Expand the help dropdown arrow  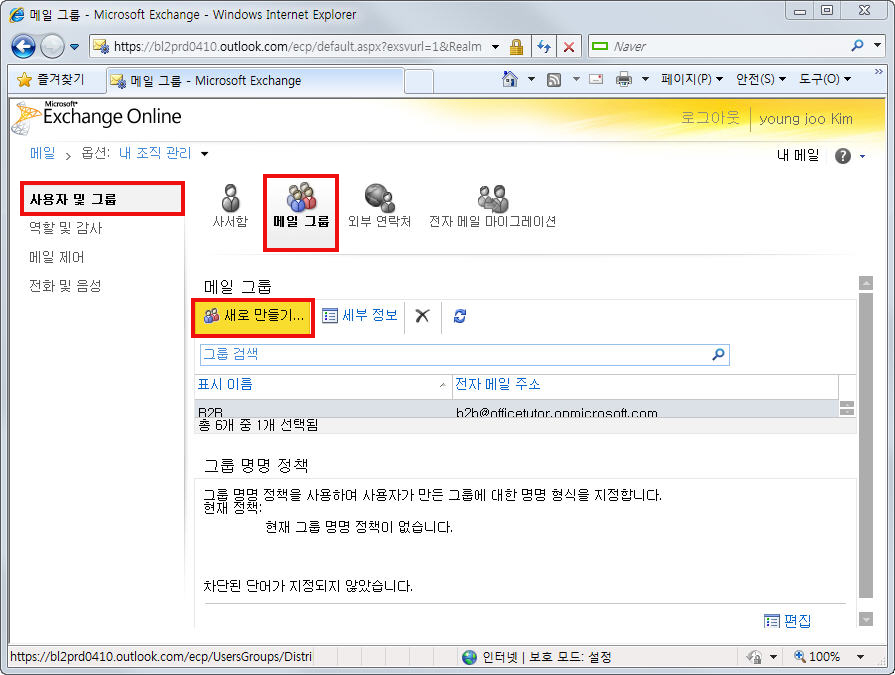click(862, 156)
